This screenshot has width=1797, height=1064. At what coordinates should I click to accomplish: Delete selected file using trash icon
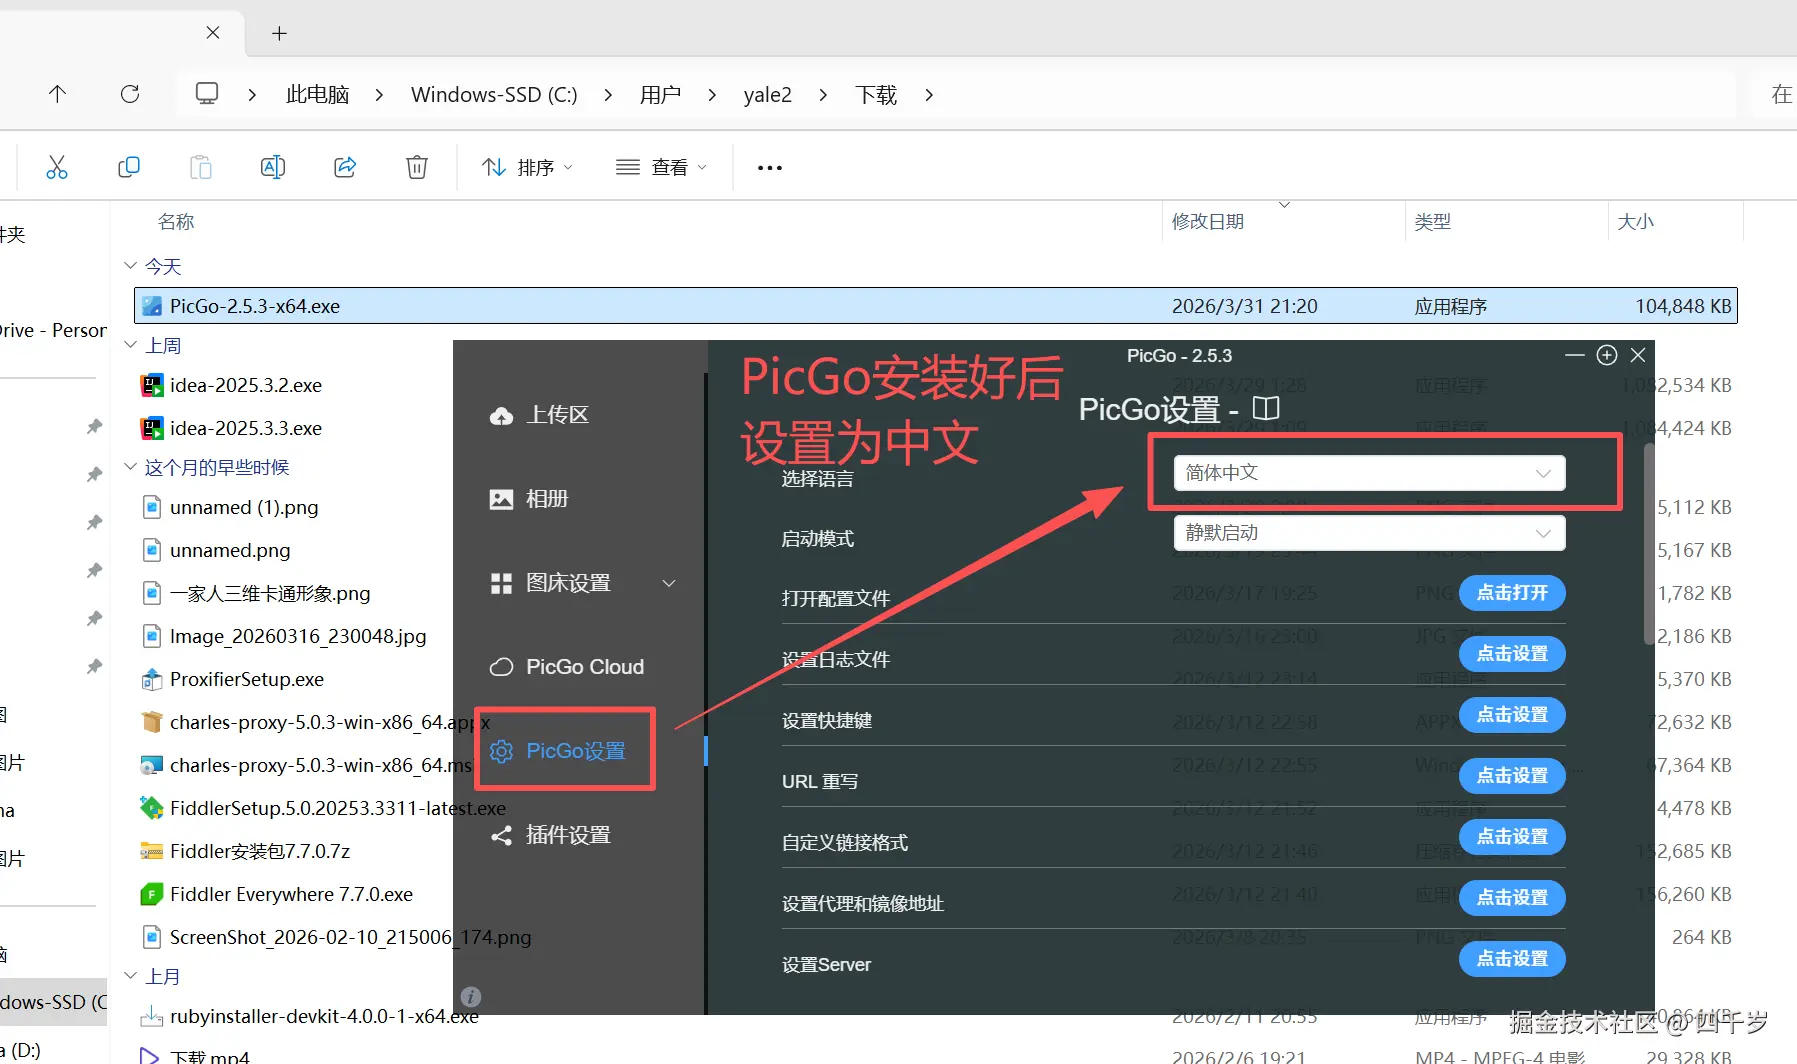click(x=417, y=166)
